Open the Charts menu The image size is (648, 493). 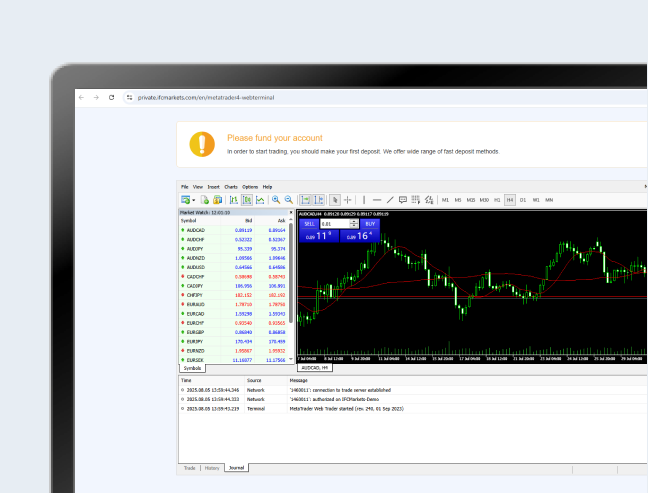pyautogui.click(x=231, y=187)
